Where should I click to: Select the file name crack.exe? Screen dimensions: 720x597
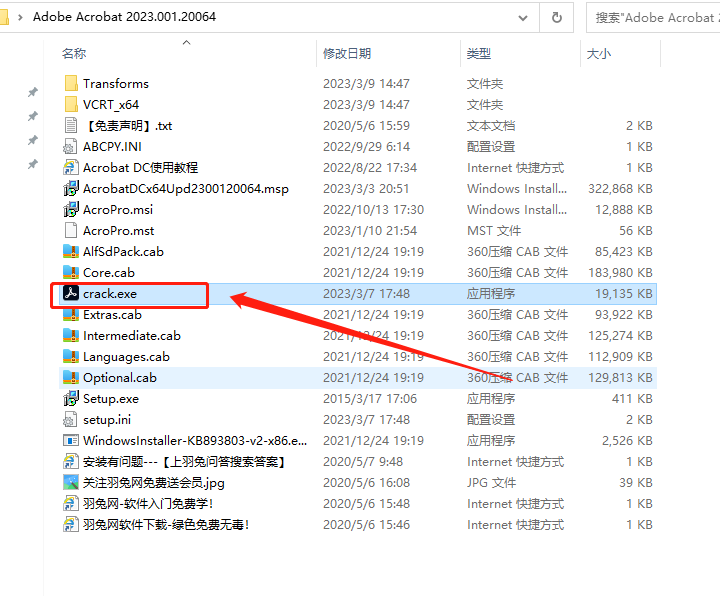(x=110, y=294)
